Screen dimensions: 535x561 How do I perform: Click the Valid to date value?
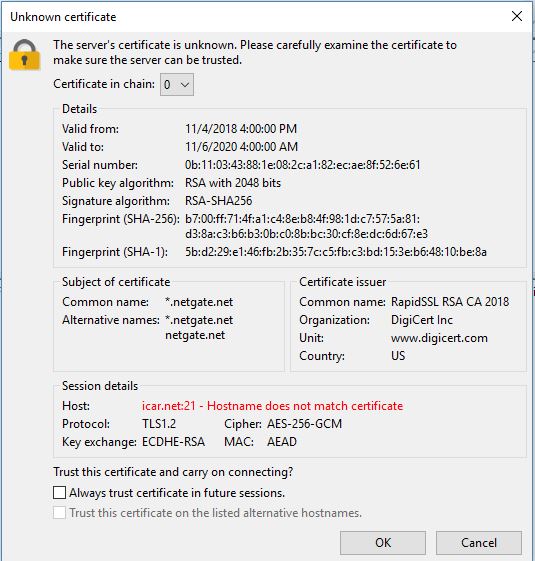241,147
